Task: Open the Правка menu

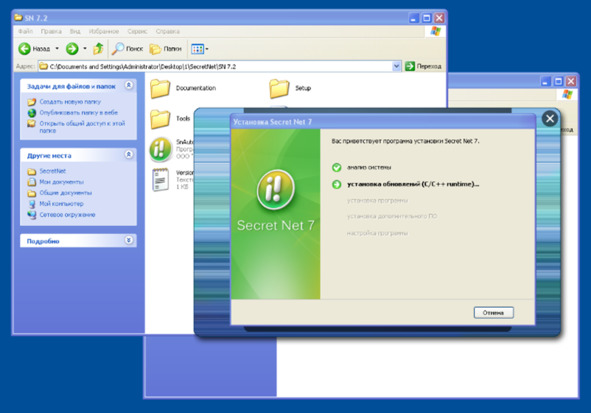Action: point(51,31)
